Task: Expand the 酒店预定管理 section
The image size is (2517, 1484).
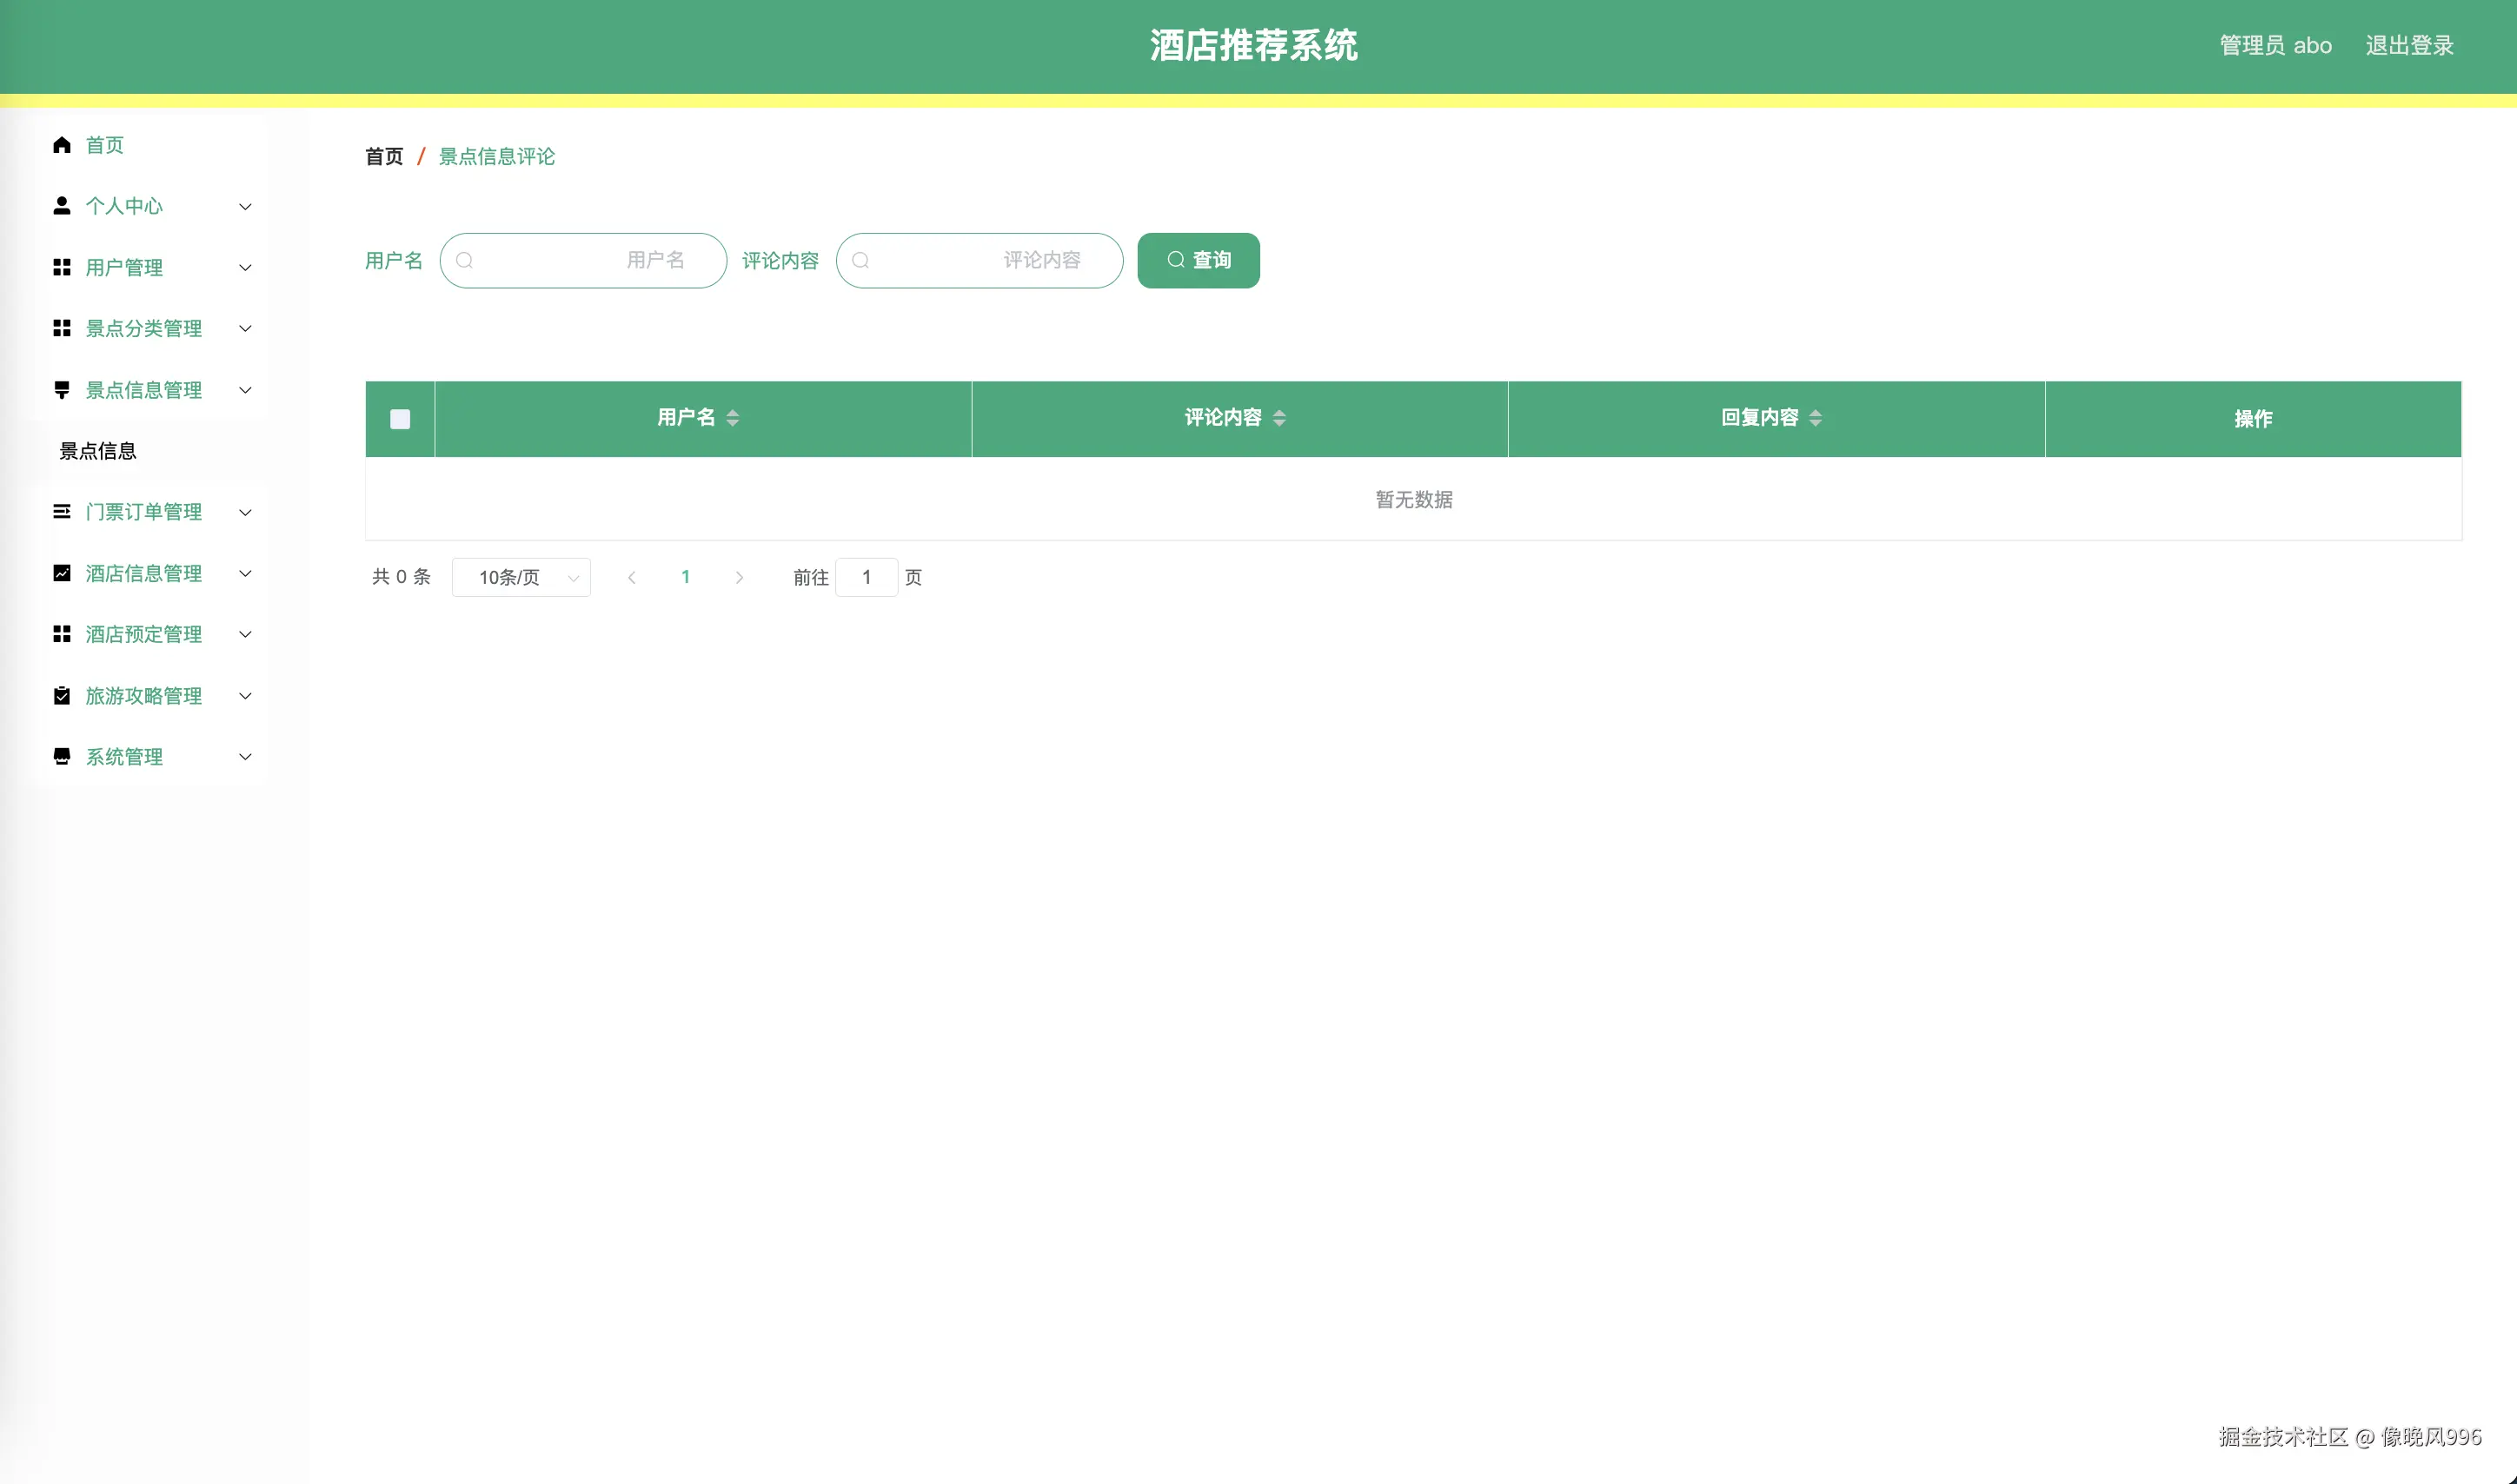Action: [245, 634]
